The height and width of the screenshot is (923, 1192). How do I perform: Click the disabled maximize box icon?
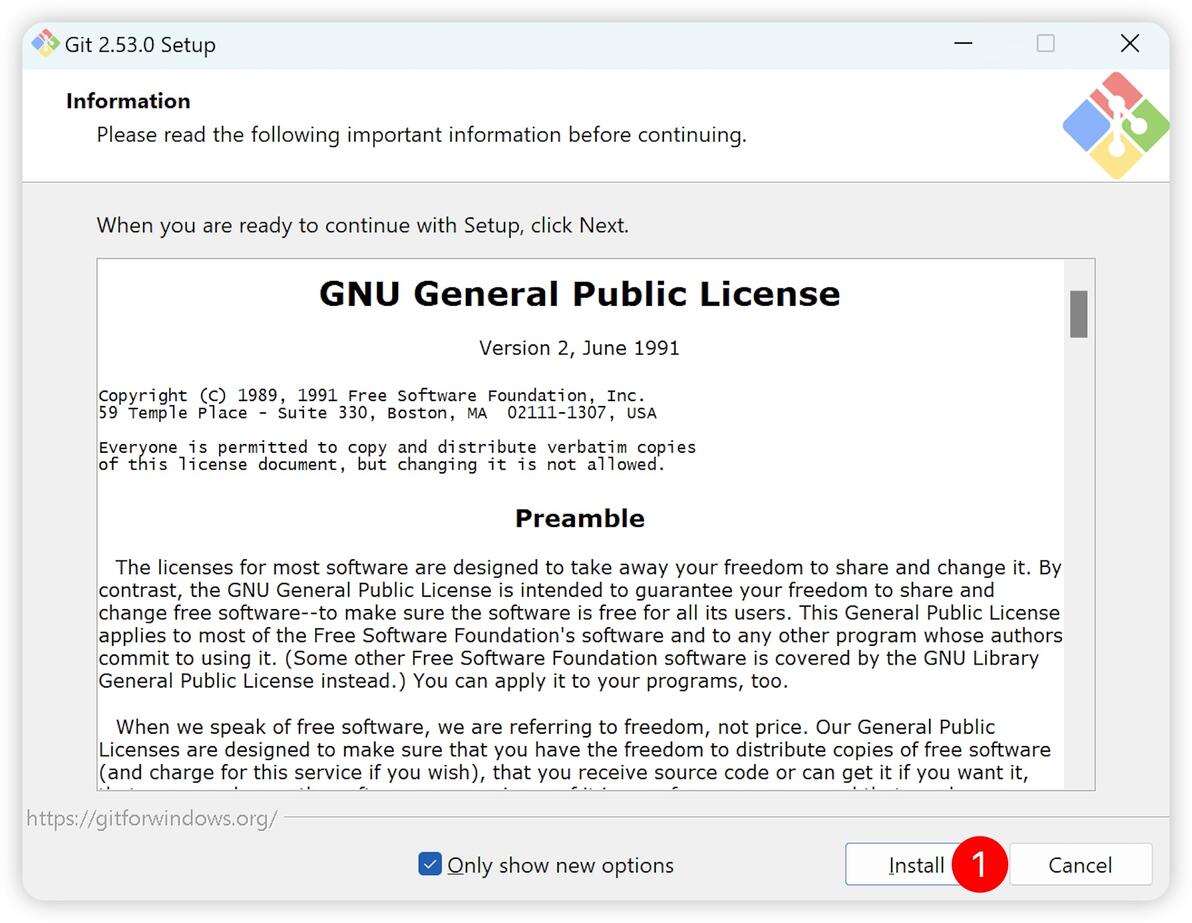click(x=1045, y=43)
